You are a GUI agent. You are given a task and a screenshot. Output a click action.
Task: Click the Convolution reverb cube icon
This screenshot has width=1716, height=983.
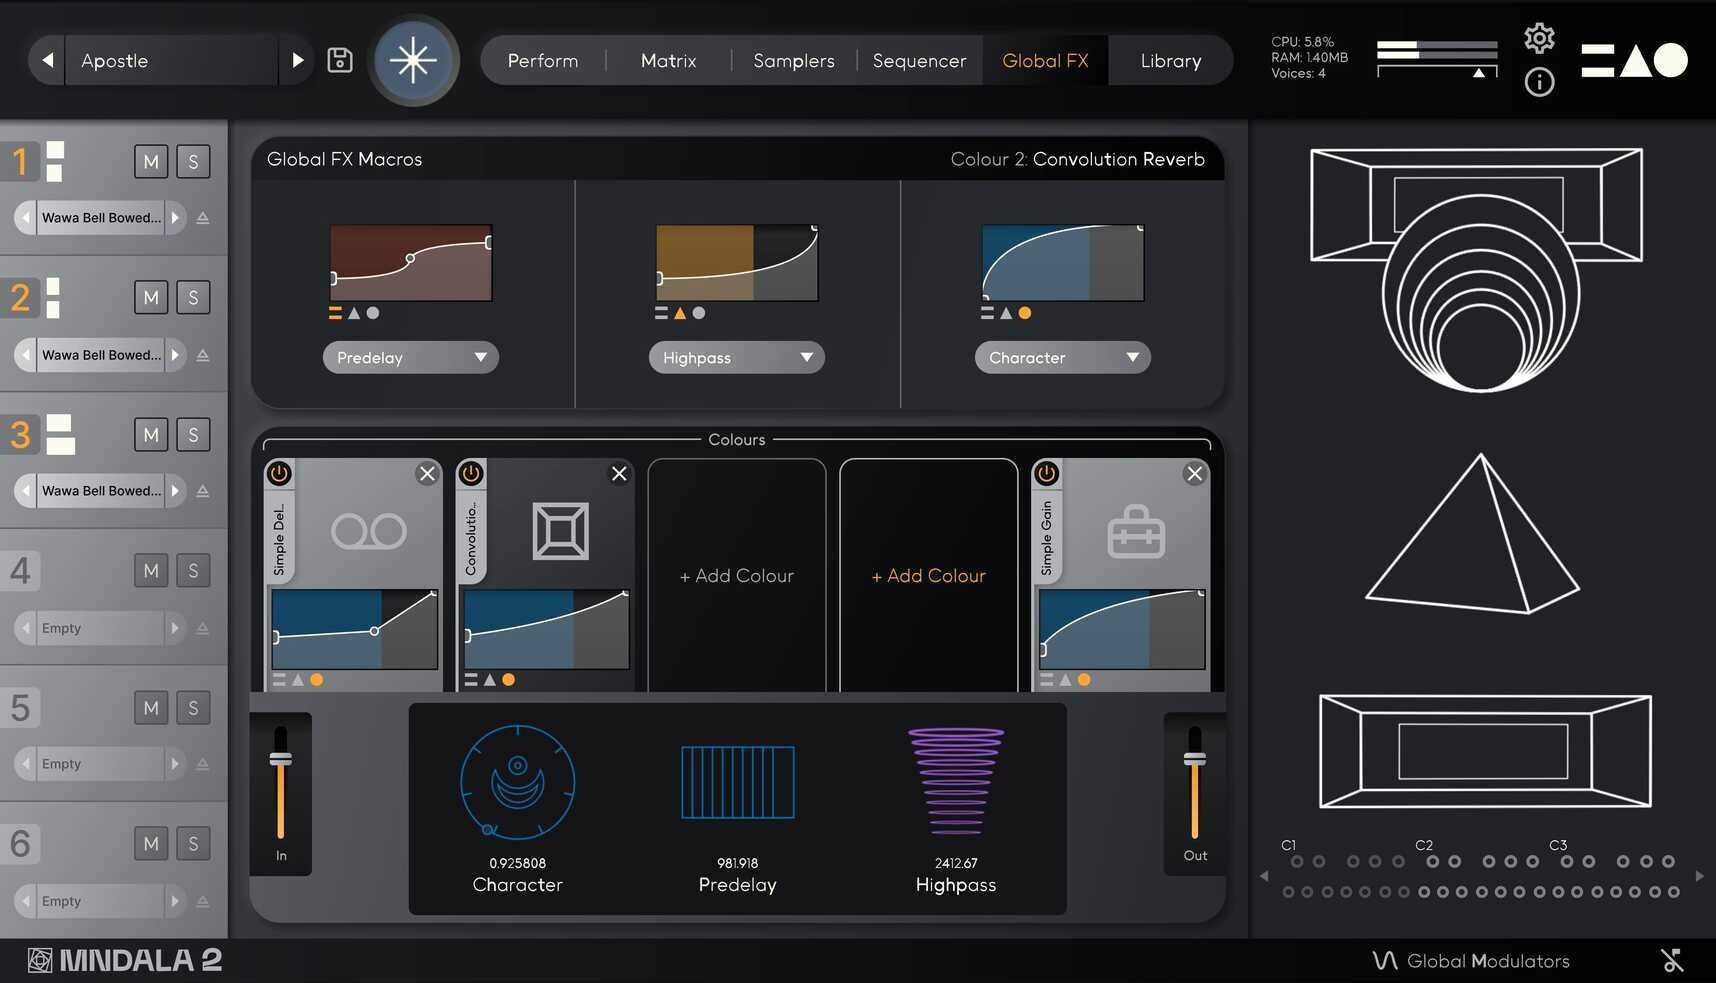[x=560, y=531]
